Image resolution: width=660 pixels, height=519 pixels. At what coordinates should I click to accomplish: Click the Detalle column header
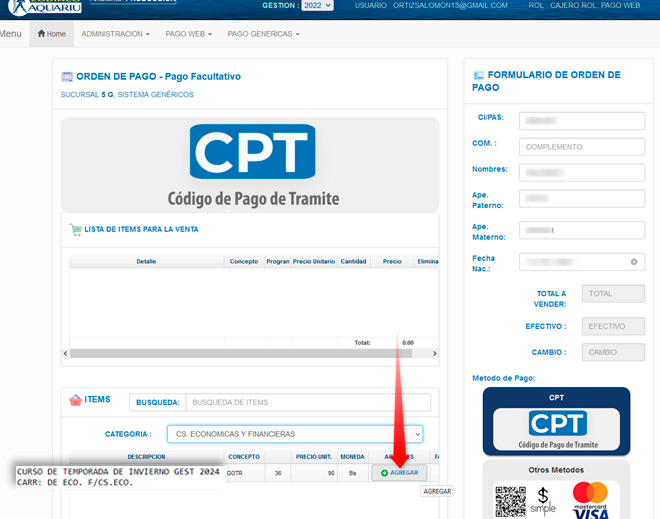tap(146, 261)
